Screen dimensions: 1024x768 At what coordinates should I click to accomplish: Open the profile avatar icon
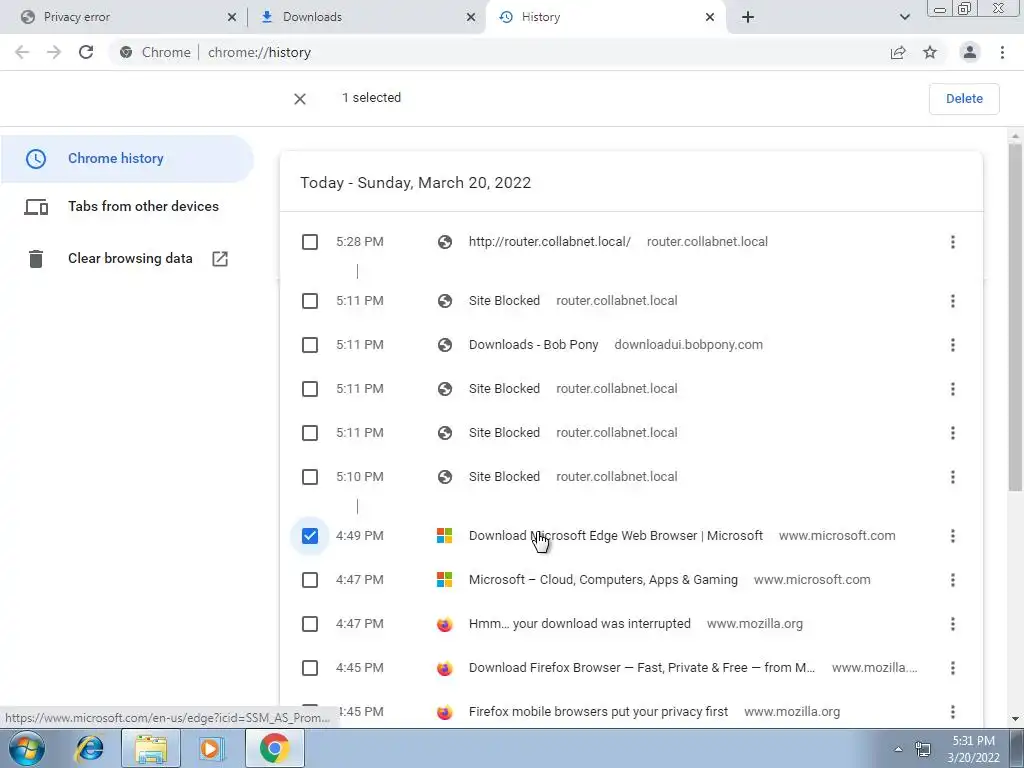click(970, 52)
